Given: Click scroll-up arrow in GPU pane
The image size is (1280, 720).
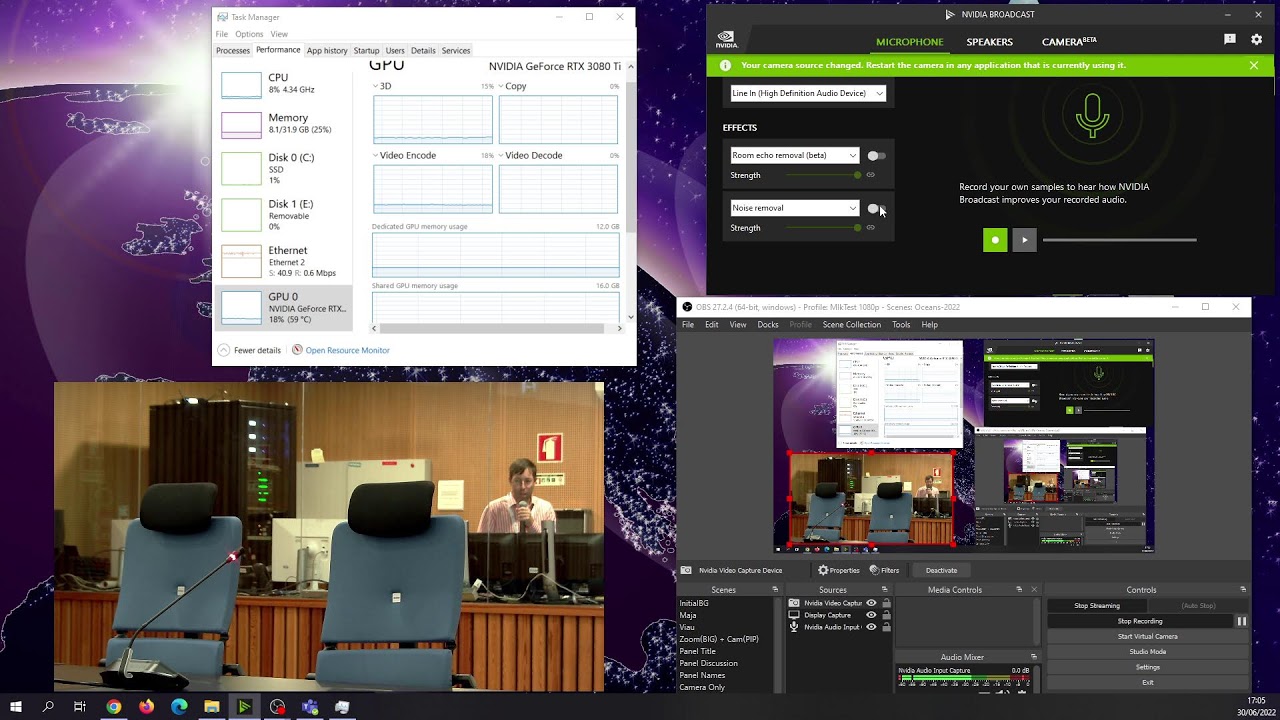Looking at the screenshot, I should click(630, 67).
